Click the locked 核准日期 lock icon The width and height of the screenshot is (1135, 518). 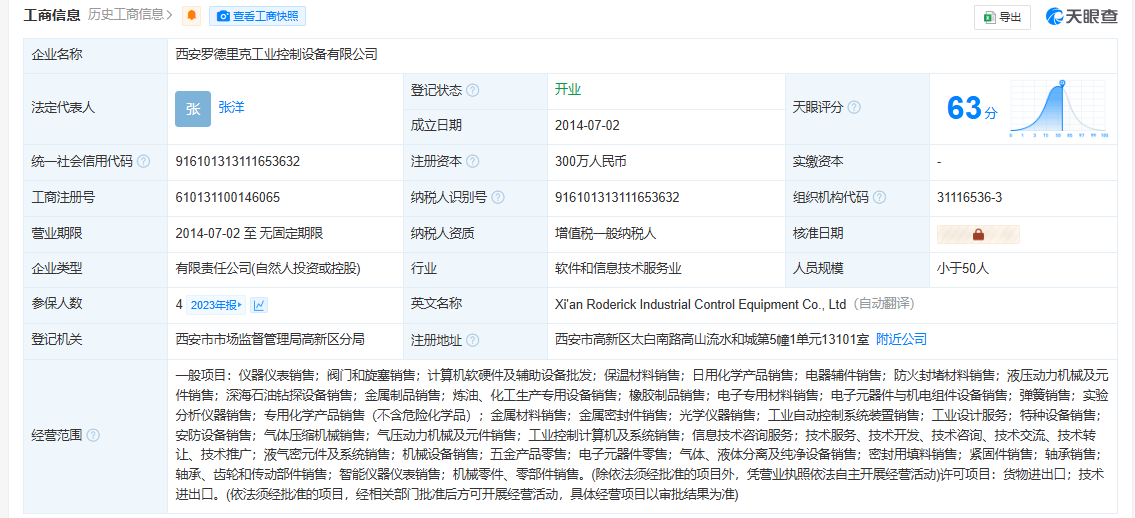coord(978,234)
